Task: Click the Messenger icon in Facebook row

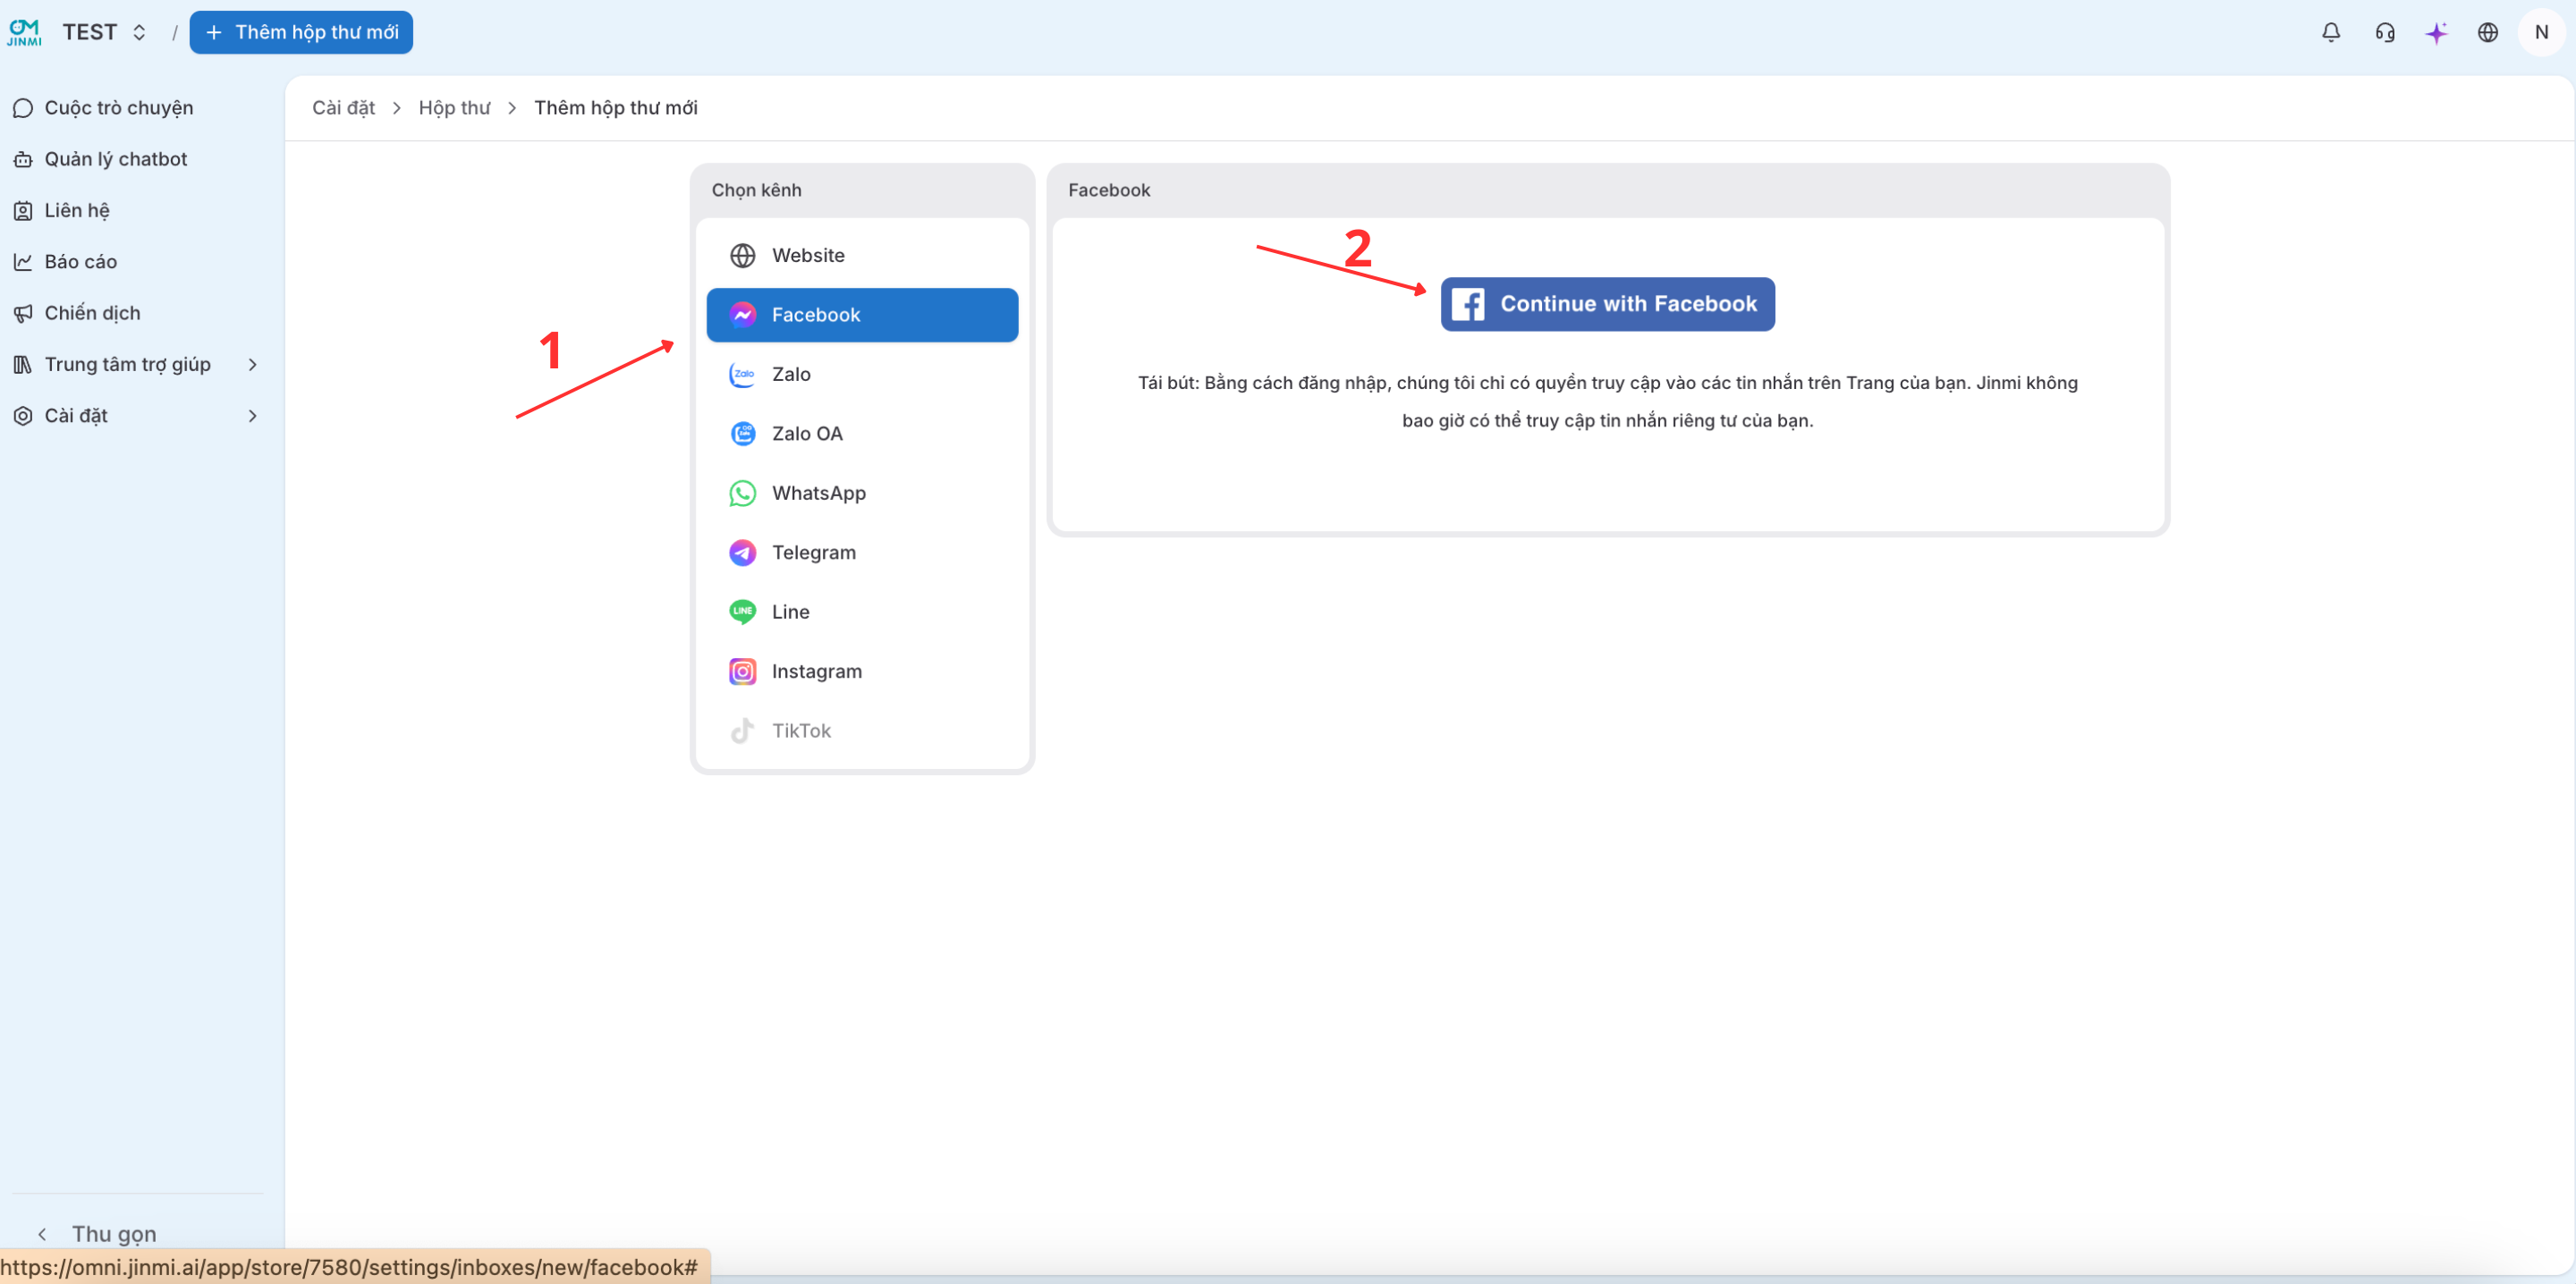Action: 742,314
